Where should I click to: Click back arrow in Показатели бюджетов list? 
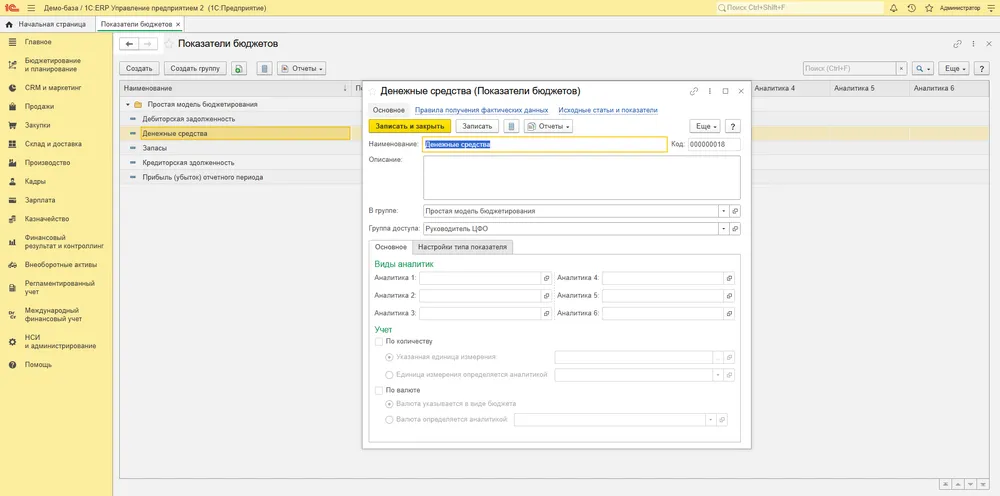129,44
